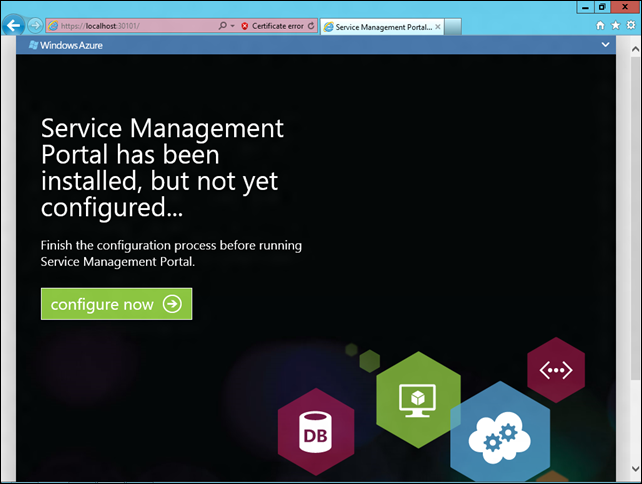Open Favorites with the star icon
This screenshot has width=642, height=484.
coord(615,25)
